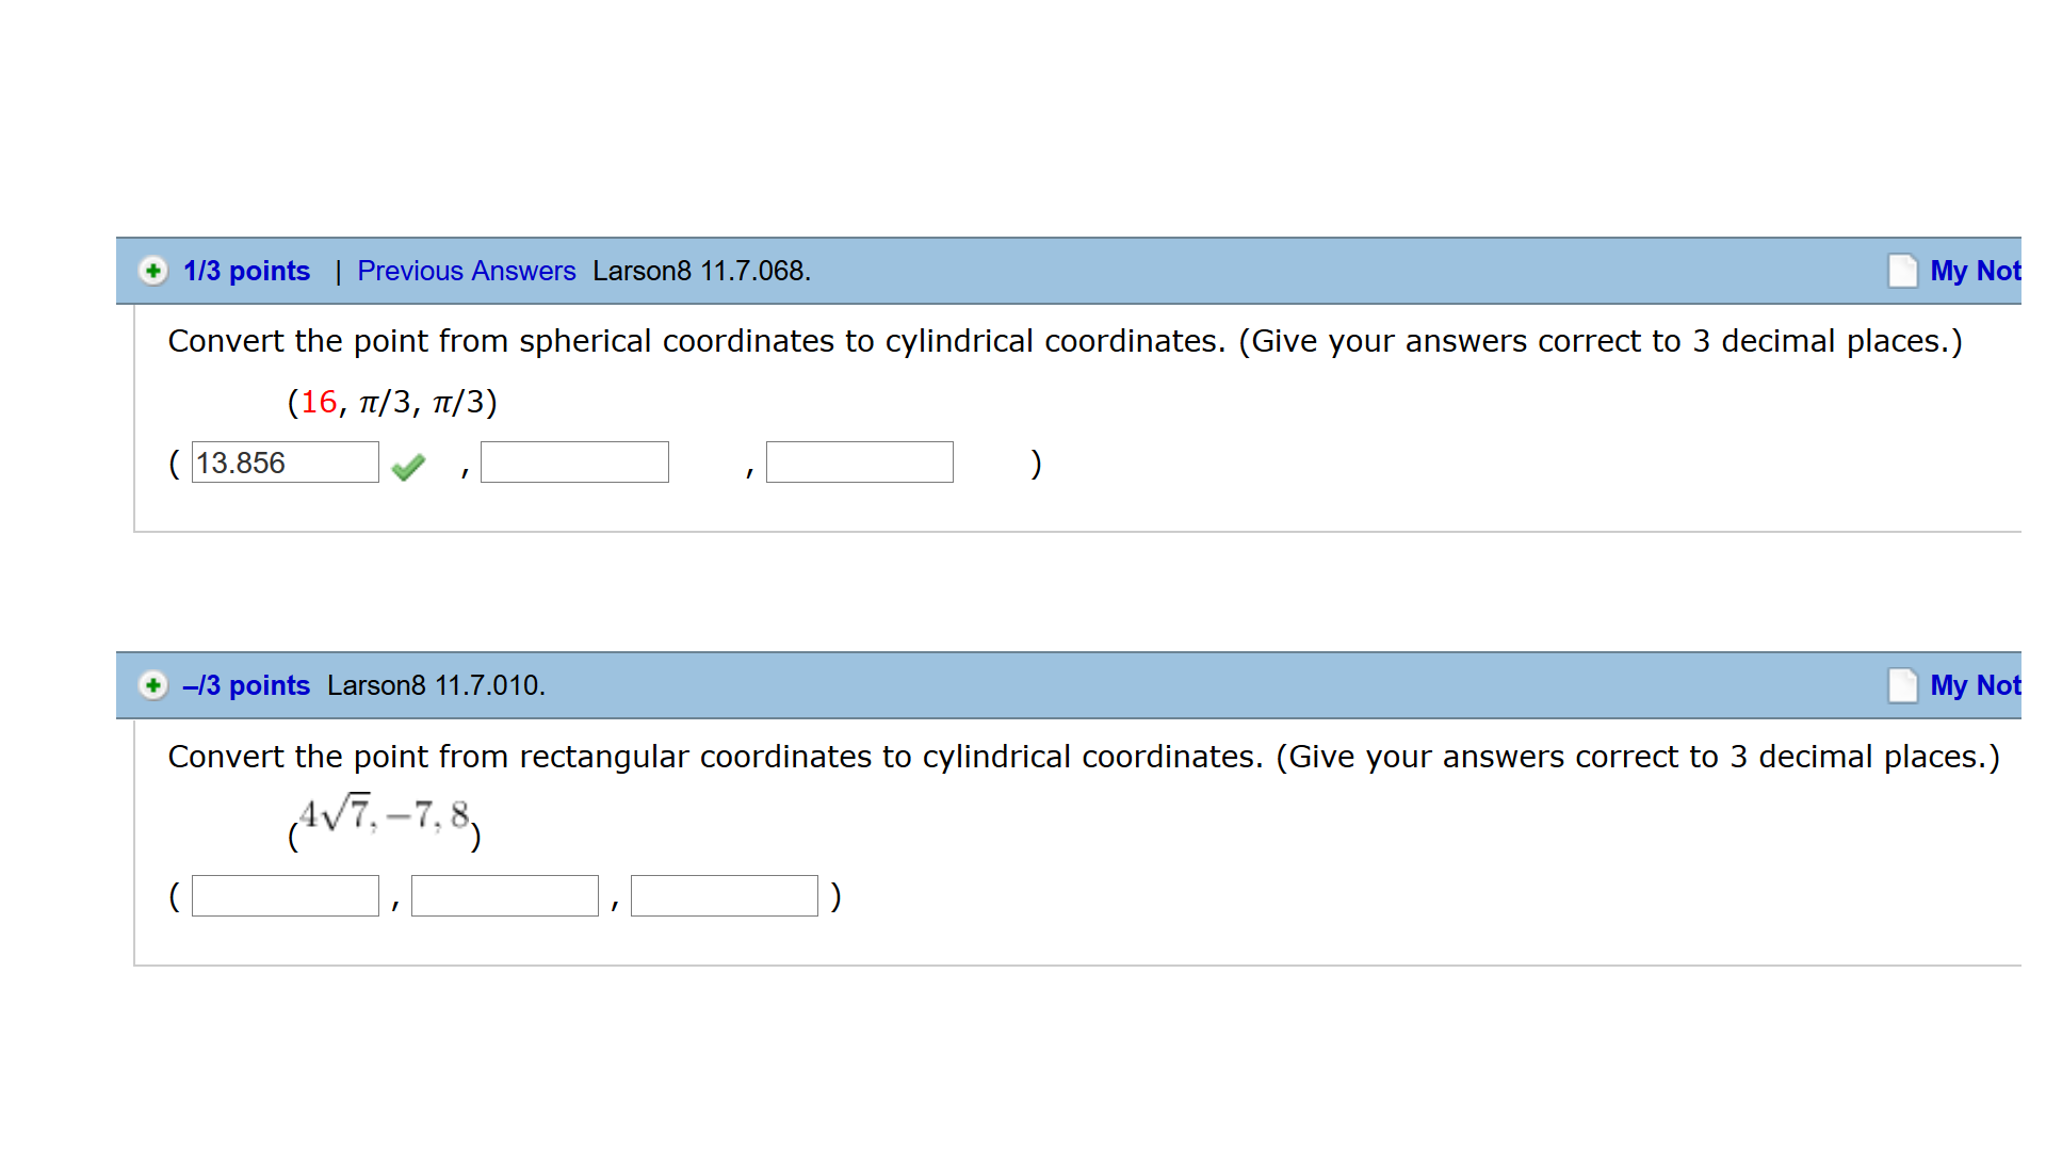Viewport: 2046px width, 1151px height.
Task: Click the –/3 points link
Action: pyautogui.click(x=246, y=686)
